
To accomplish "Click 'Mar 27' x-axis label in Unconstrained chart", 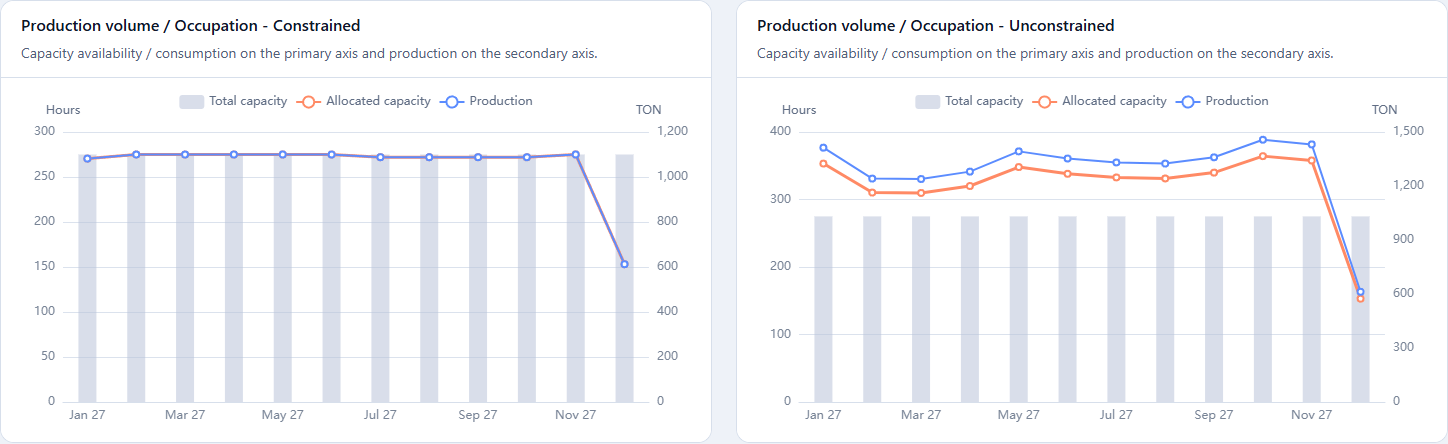I will 921,414.
